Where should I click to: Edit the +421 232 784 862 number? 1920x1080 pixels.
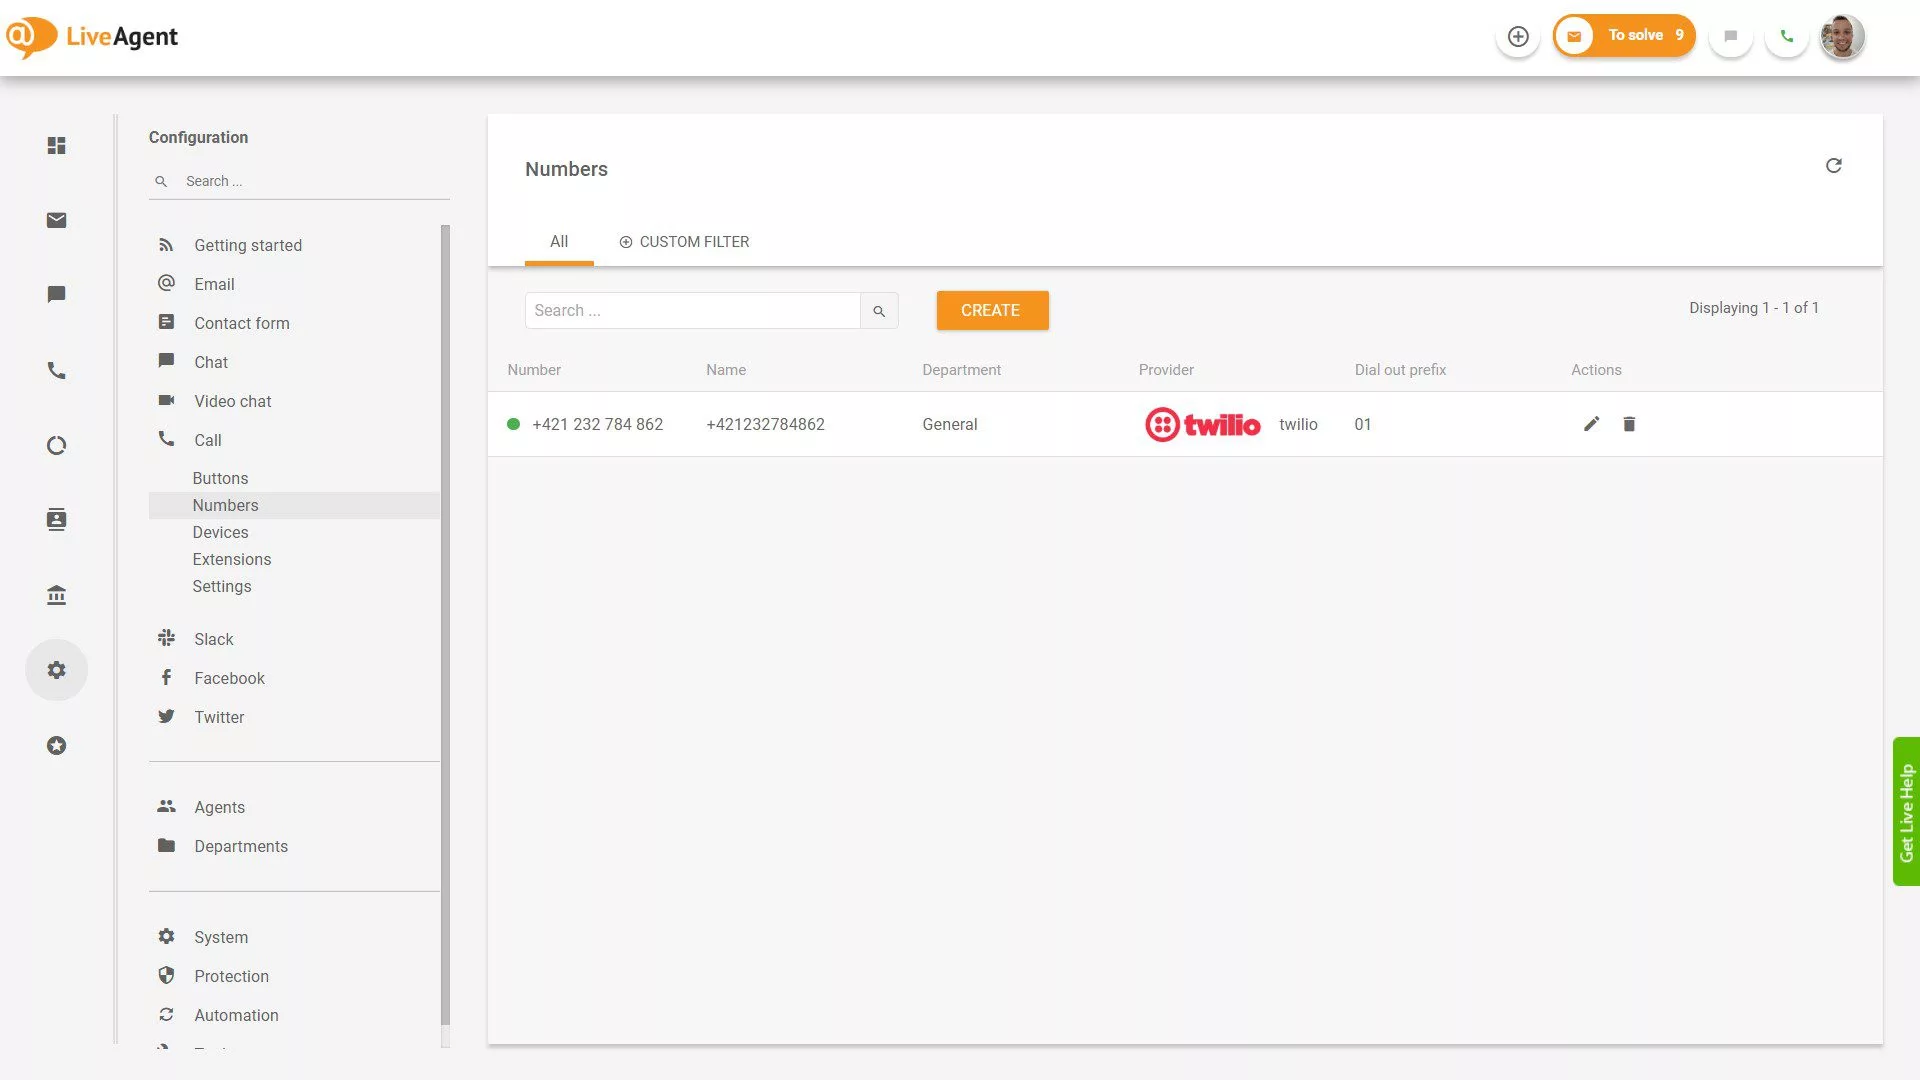pyautogui.click(x=1591, y=424)
